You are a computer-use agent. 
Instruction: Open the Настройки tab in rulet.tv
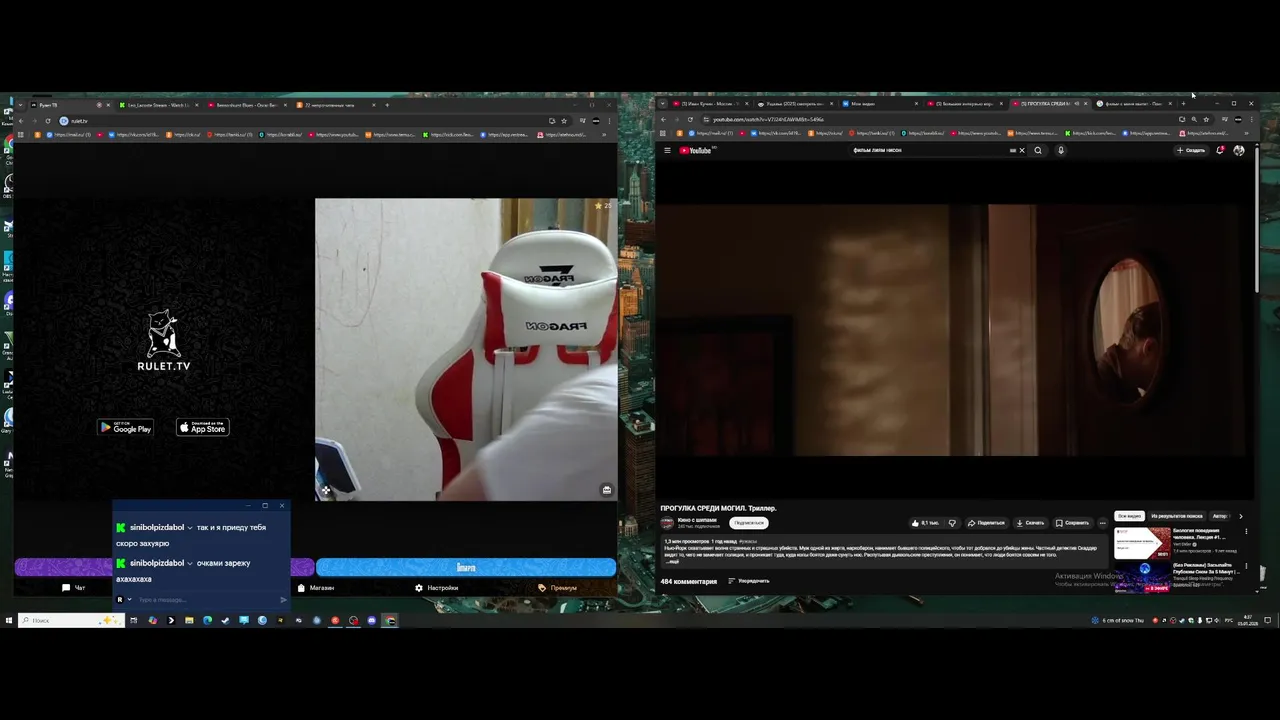437,588
